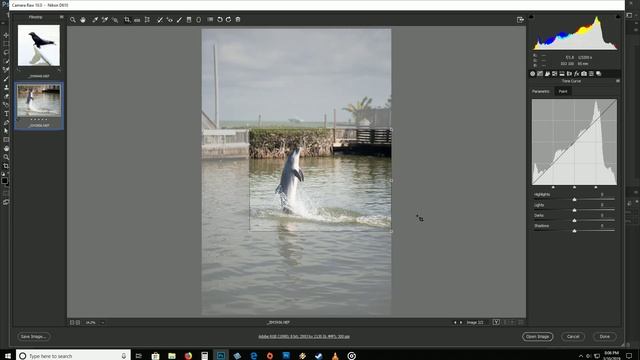The width and height of the screenshot is (640, 360).
Task: Click the Shadows slider handle
Action: pos(574,231)
